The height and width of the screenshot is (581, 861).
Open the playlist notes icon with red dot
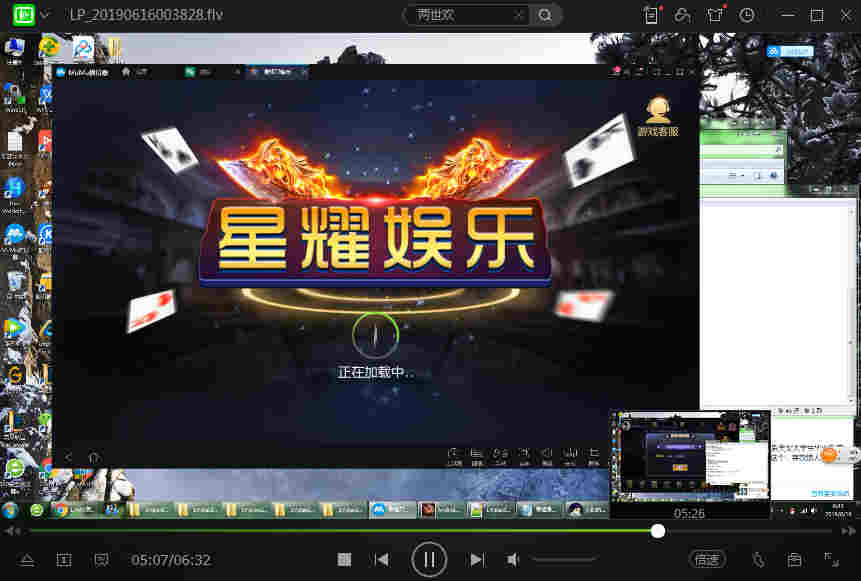coord(651,15)
